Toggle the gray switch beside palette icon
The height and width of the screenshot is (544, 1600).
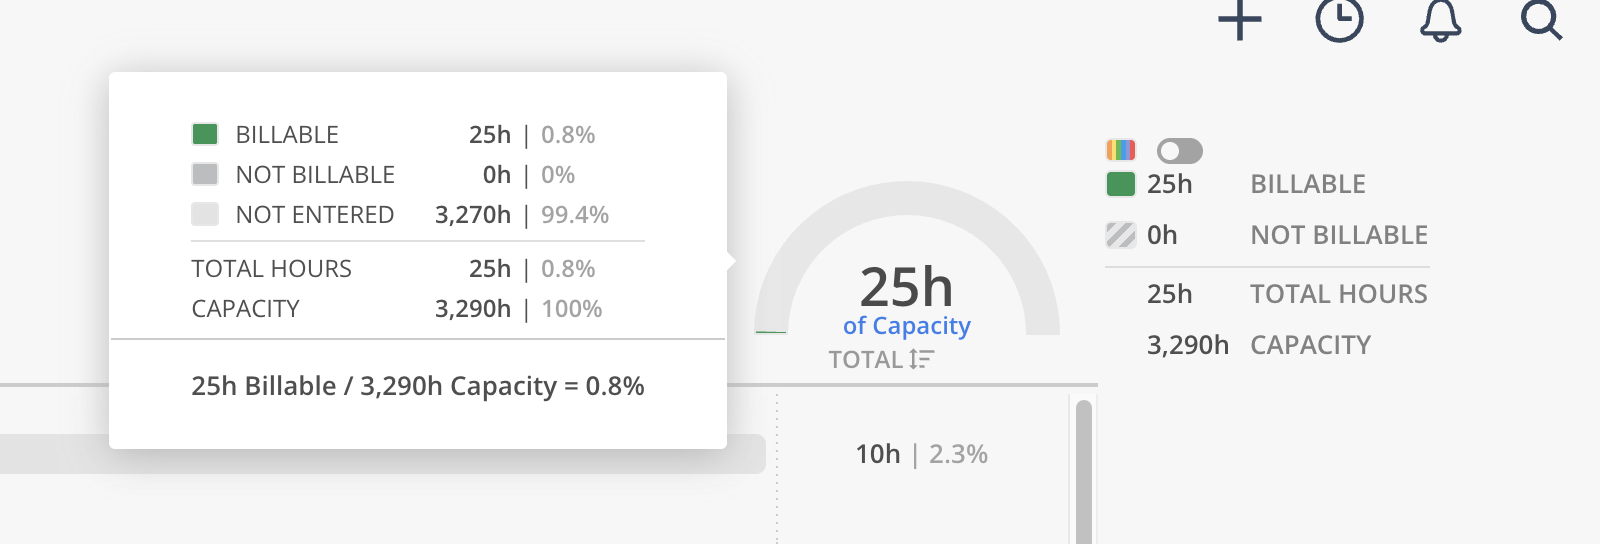[1179, 151]
